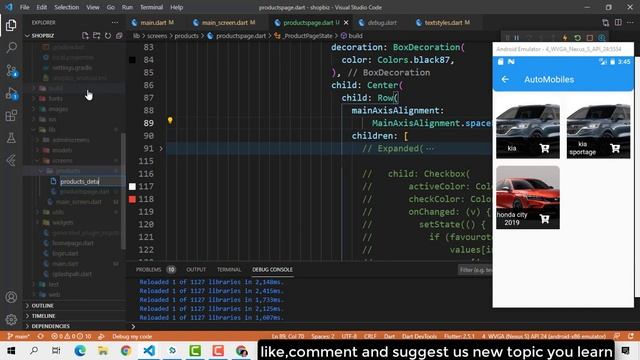640x360 pixels.
Task: Open the OUTPUT panel tab
Action: point(196,270)
